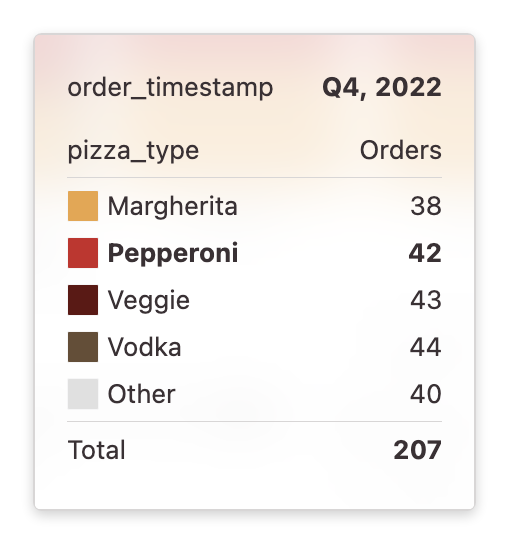Click the Q4, 2022 date value
This screenshot has height=544, width=509.
click(382, 88)
